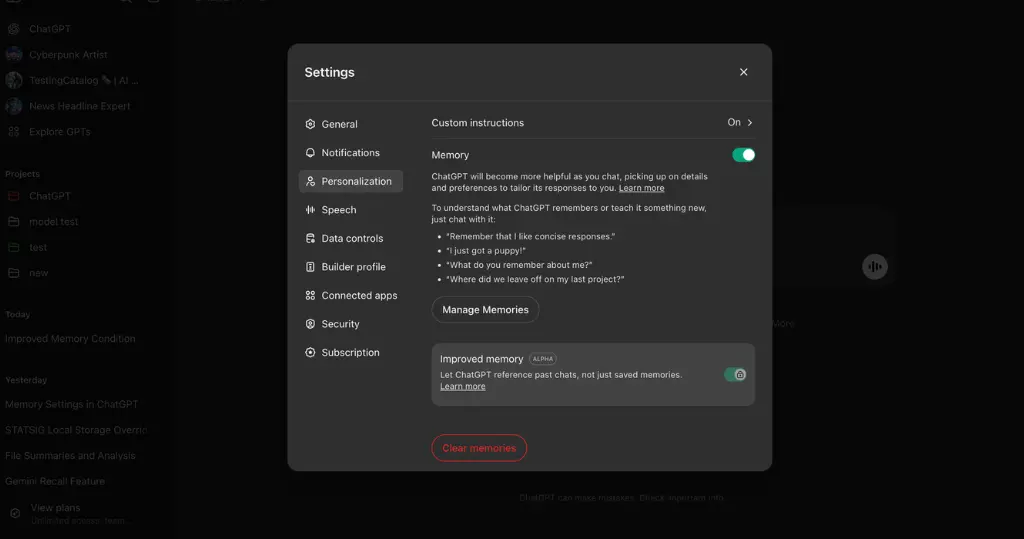Click the red Clear memories button
The image size is (1024, 539).
[x=479, y=448]
